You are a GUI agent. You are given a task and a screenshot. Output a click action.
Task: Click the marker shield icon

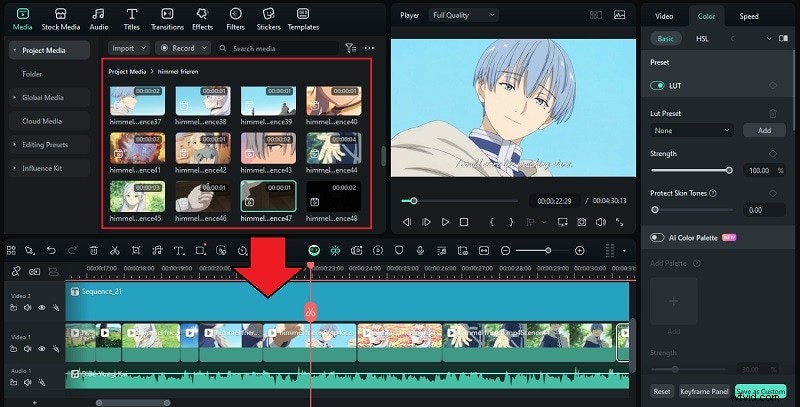pos(399,250)
